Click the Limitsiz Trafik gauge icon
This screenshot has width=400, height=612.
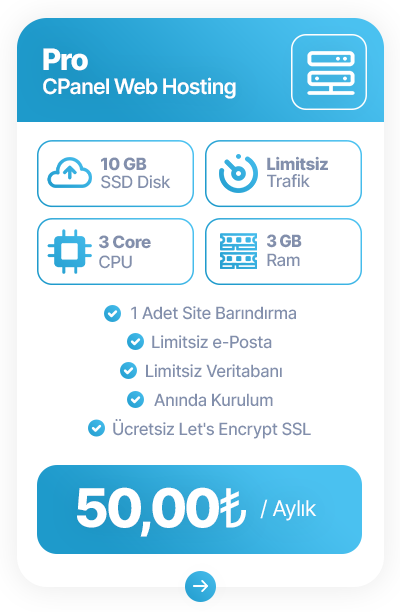238,173
